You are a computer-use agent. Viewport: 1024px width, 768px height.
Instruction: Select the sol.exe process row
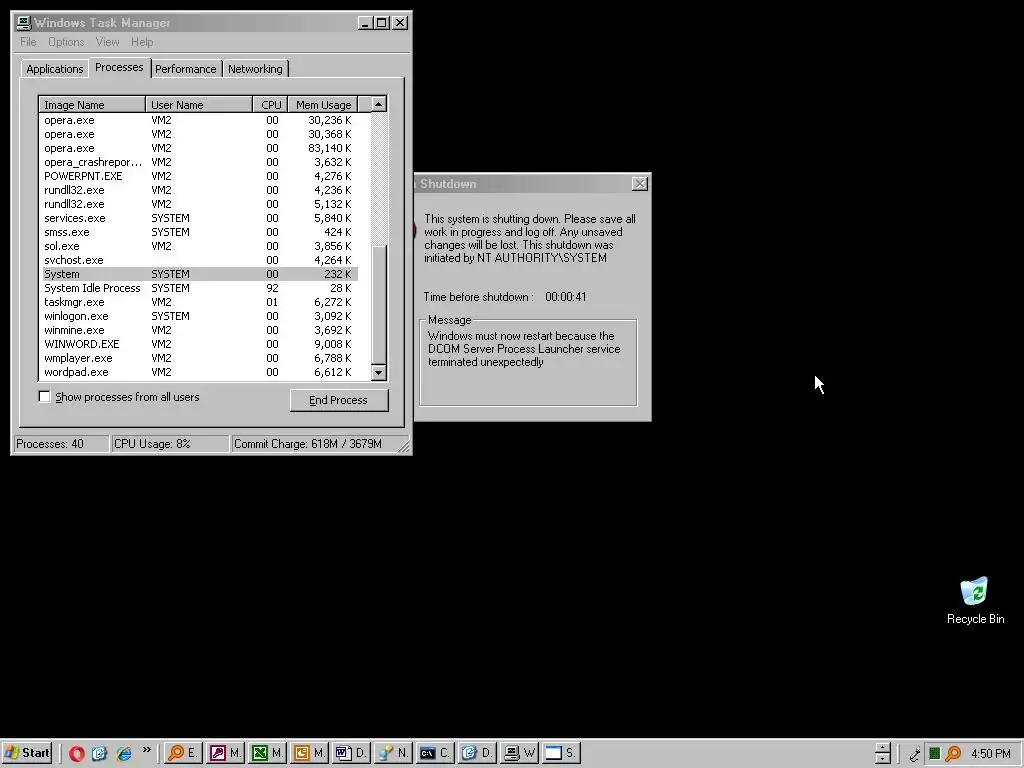point(199,246)
